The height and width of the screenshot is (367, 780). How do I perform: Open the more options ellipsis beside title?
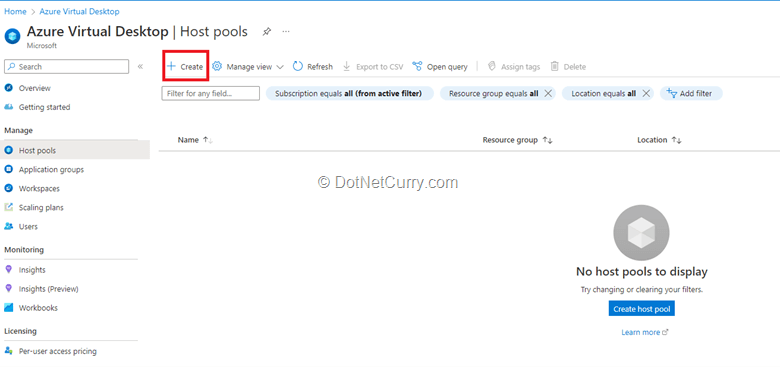point(286,31)
